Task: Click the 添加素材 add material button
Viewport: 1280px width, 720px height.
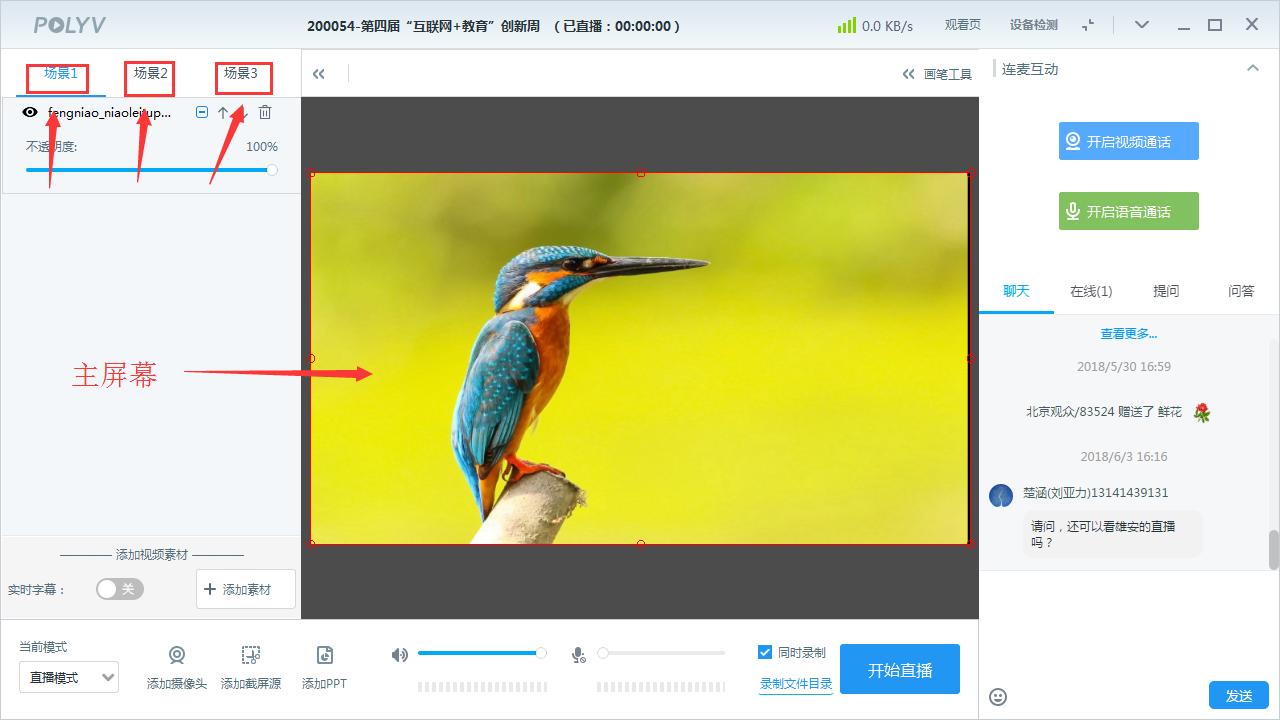Action: point(246,589)
